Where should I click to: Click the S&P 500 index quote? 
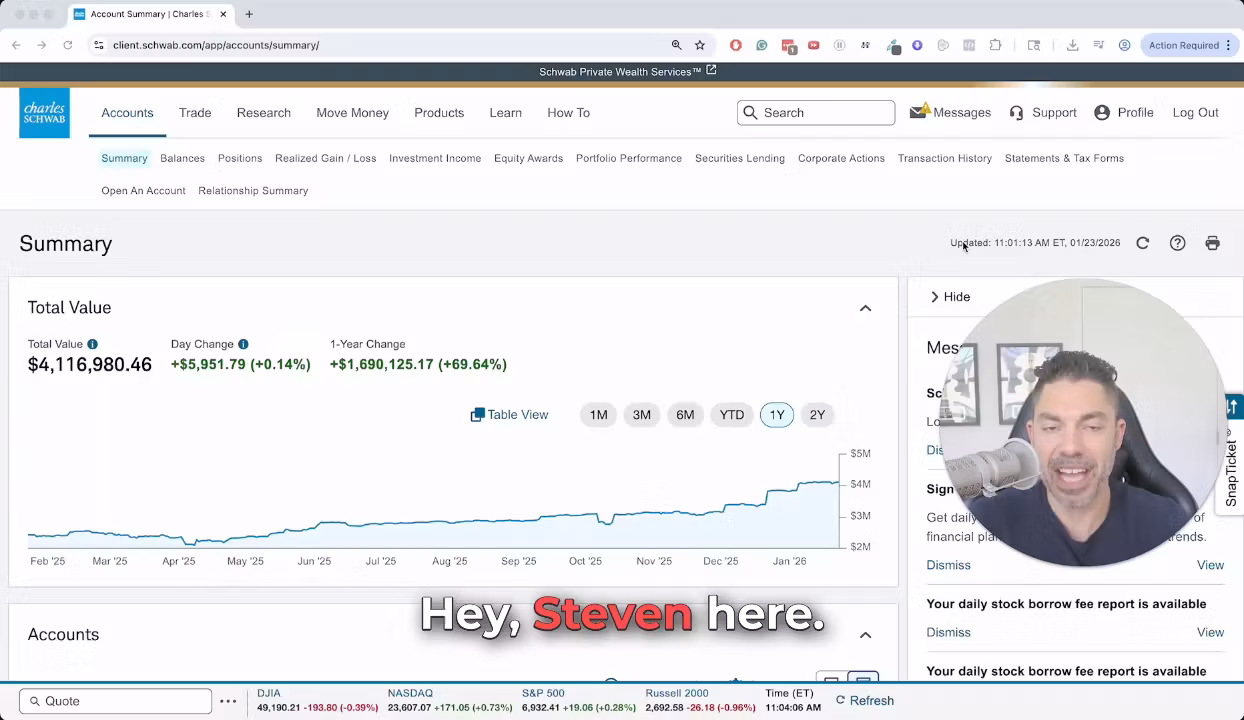click(578, 701)
